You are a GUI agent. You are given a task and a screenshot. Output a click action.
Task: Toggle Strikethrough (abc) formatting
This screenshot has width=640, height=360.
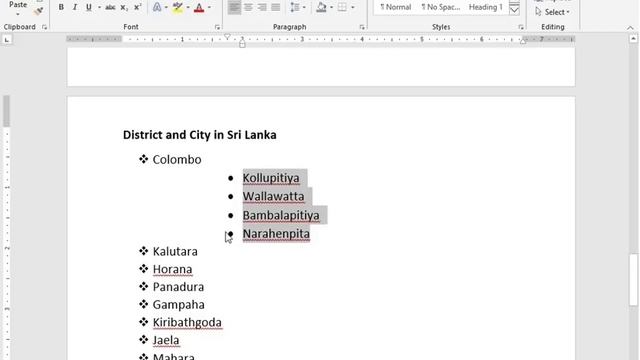(110, 7)
